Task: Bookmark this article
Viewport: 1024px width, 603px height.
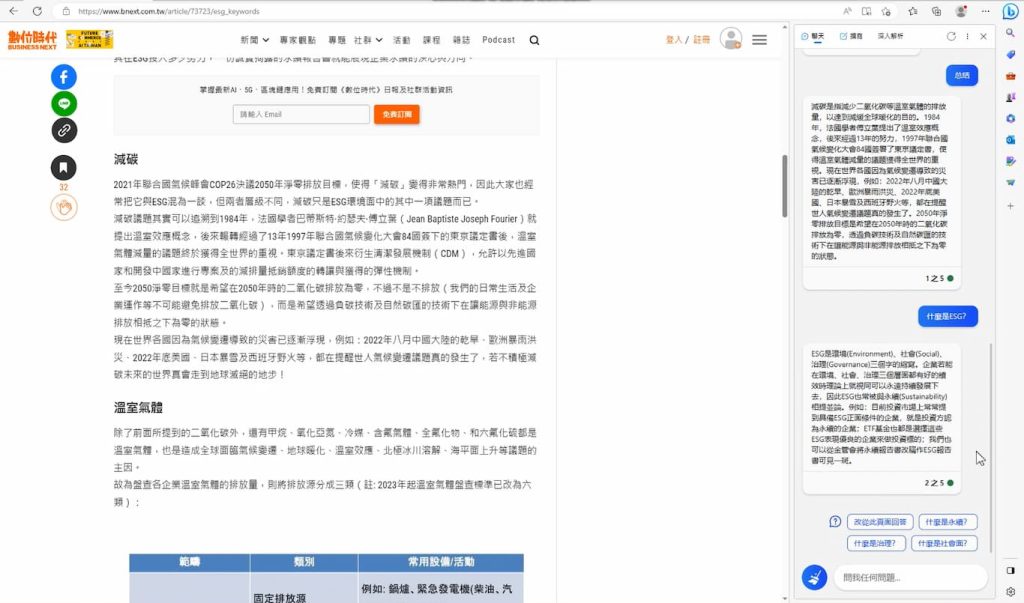Action: click(x=64, y=167)
